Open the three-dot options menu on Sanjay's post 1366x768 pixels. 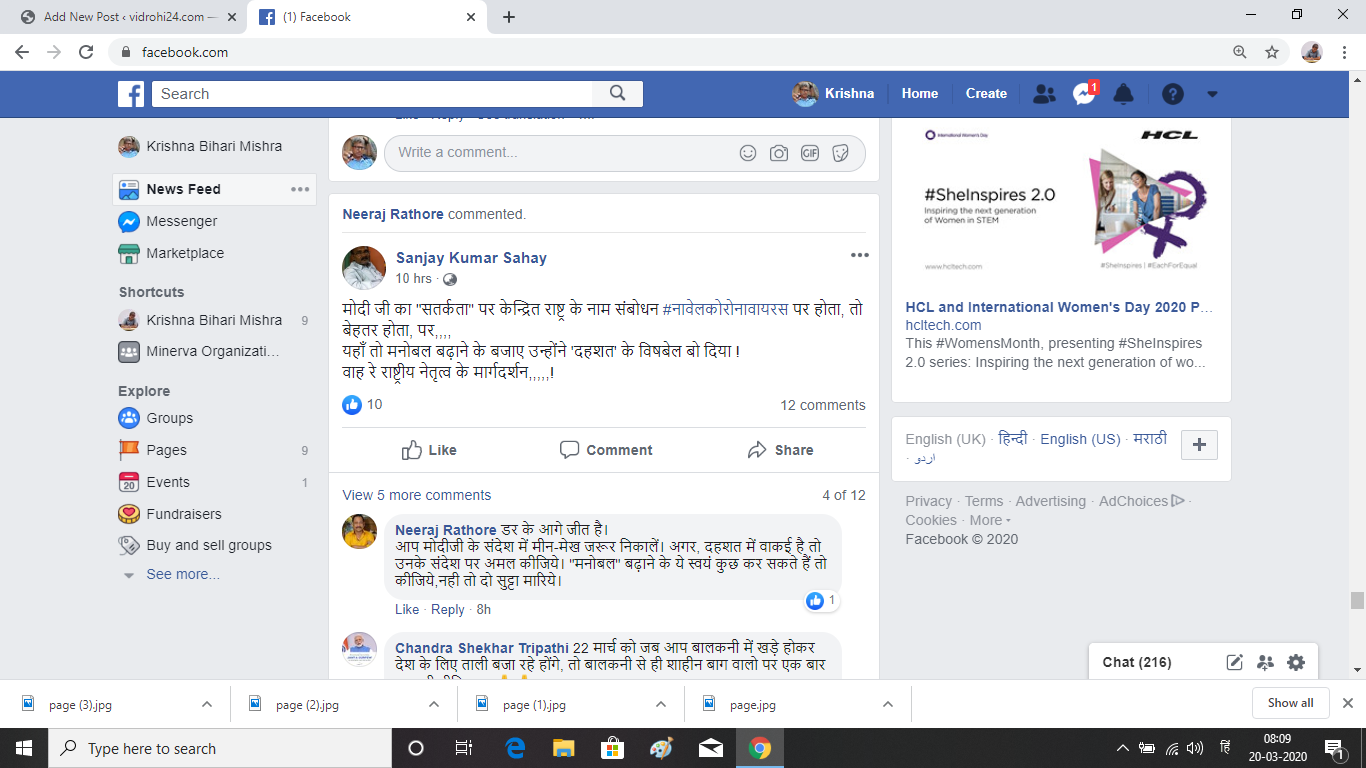point(860,256)
